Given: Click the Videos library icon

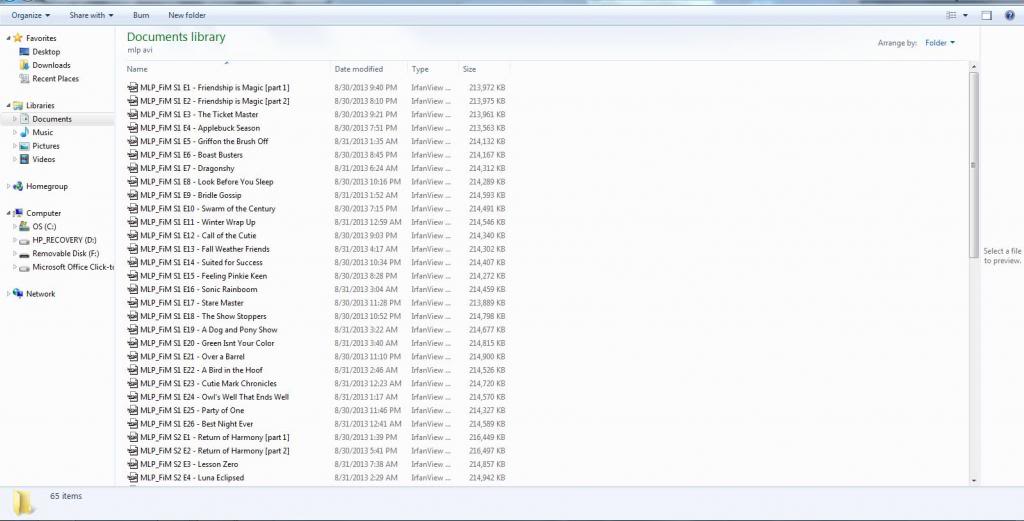Looking at the screenshot, I should coord(25,159).
